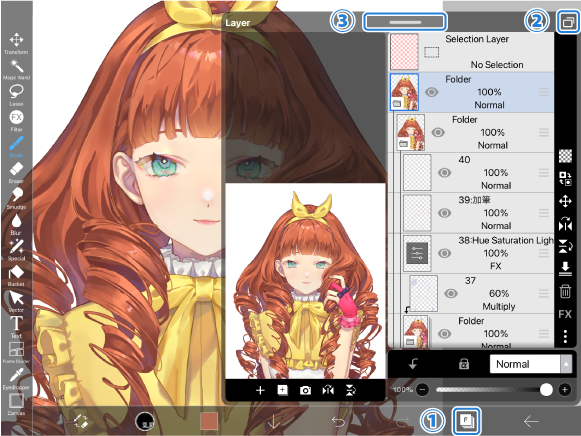Toggle visibility of second Folder layer

pos(438,133)
